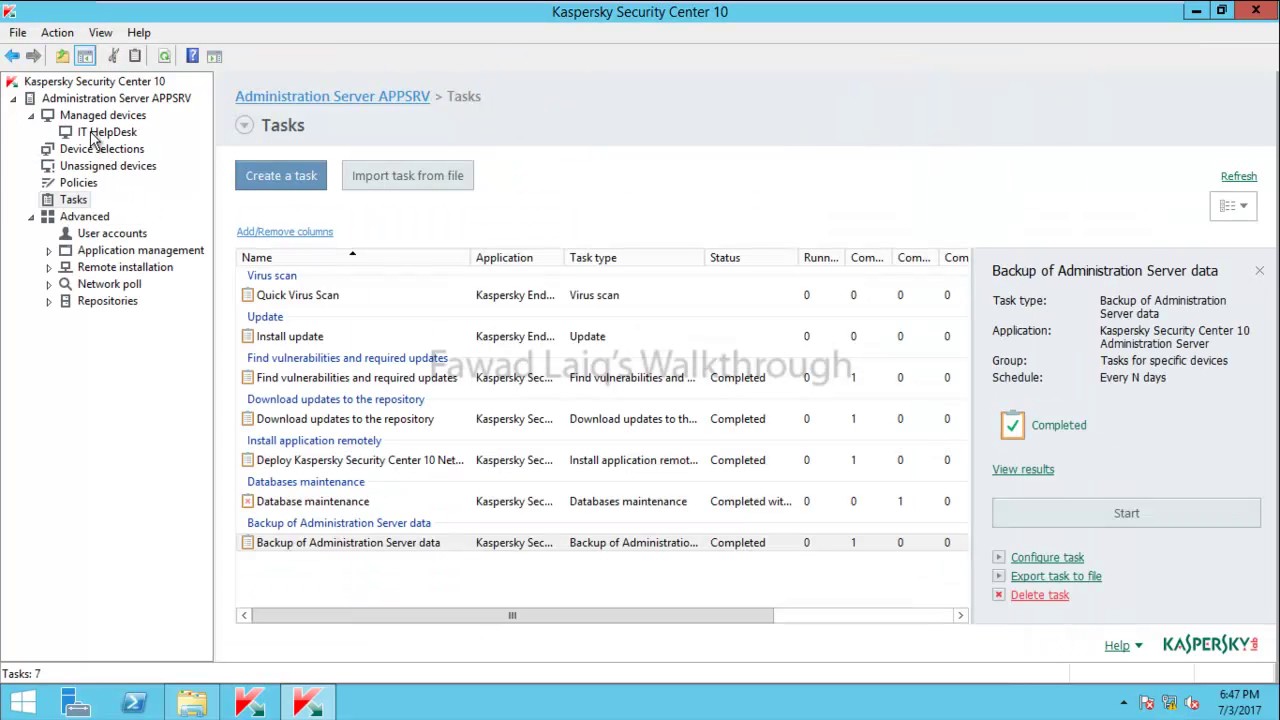Click the horizontal scrollbar thumb in the task list
This screenshot has height=720, width=1280.
point(512,616)
